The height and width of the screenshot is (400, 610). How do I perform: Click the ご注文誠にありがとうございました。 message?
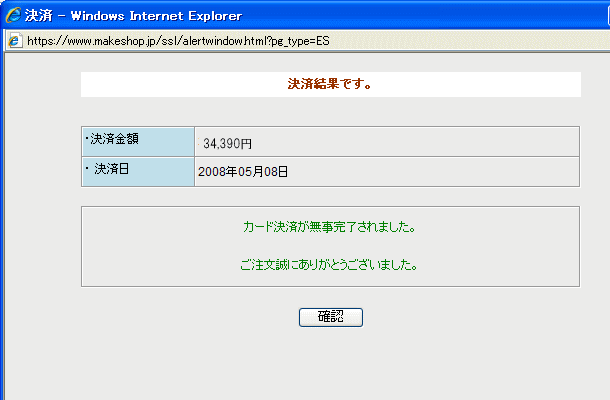tap(329, 265)
